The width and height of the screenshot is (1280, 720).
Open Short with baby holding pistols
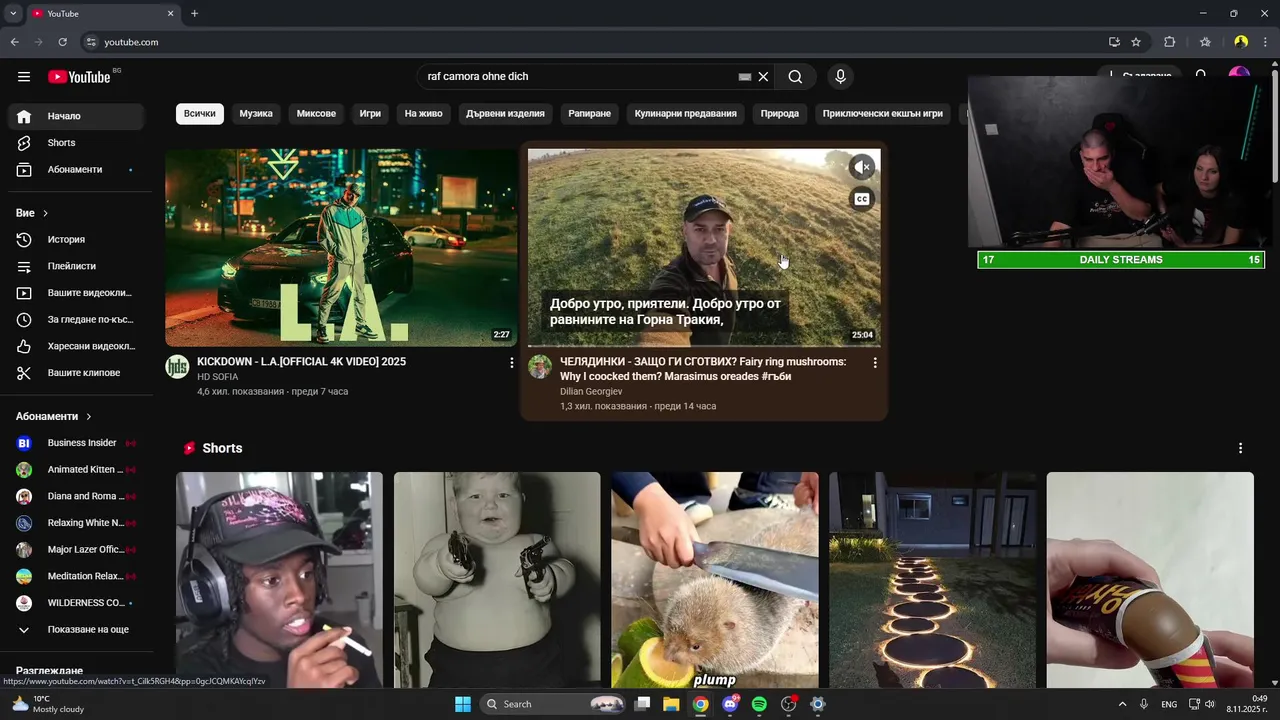[x=497, y=580]
